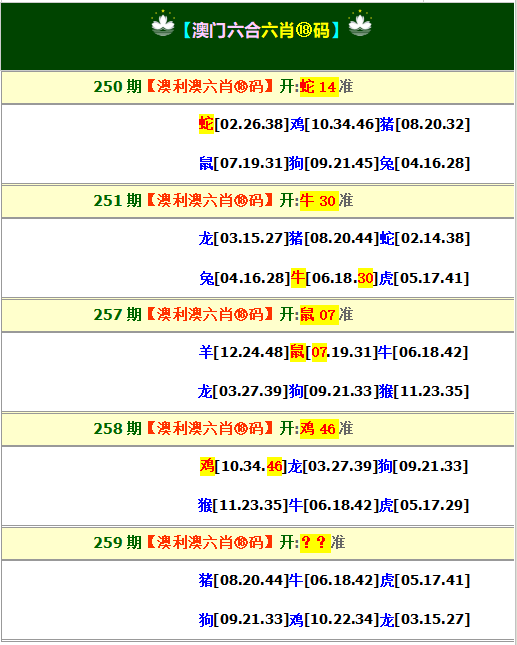
Task: Click highlighted 鼠 07 result in period 257
Action: 319,315
